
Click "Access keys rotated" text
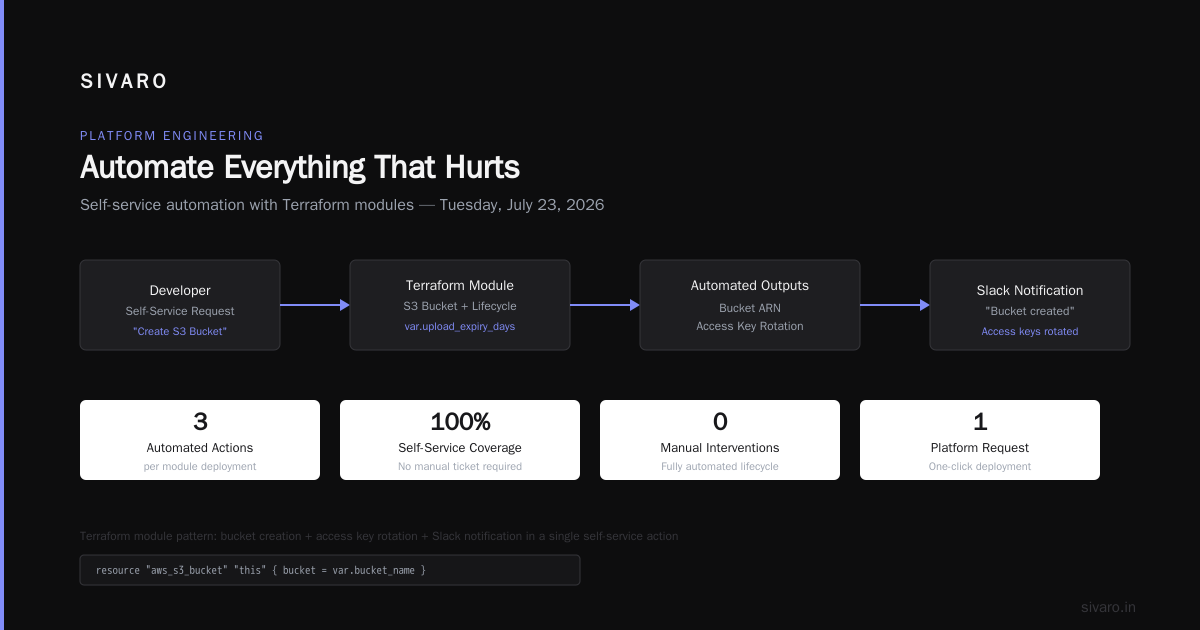1030,331
